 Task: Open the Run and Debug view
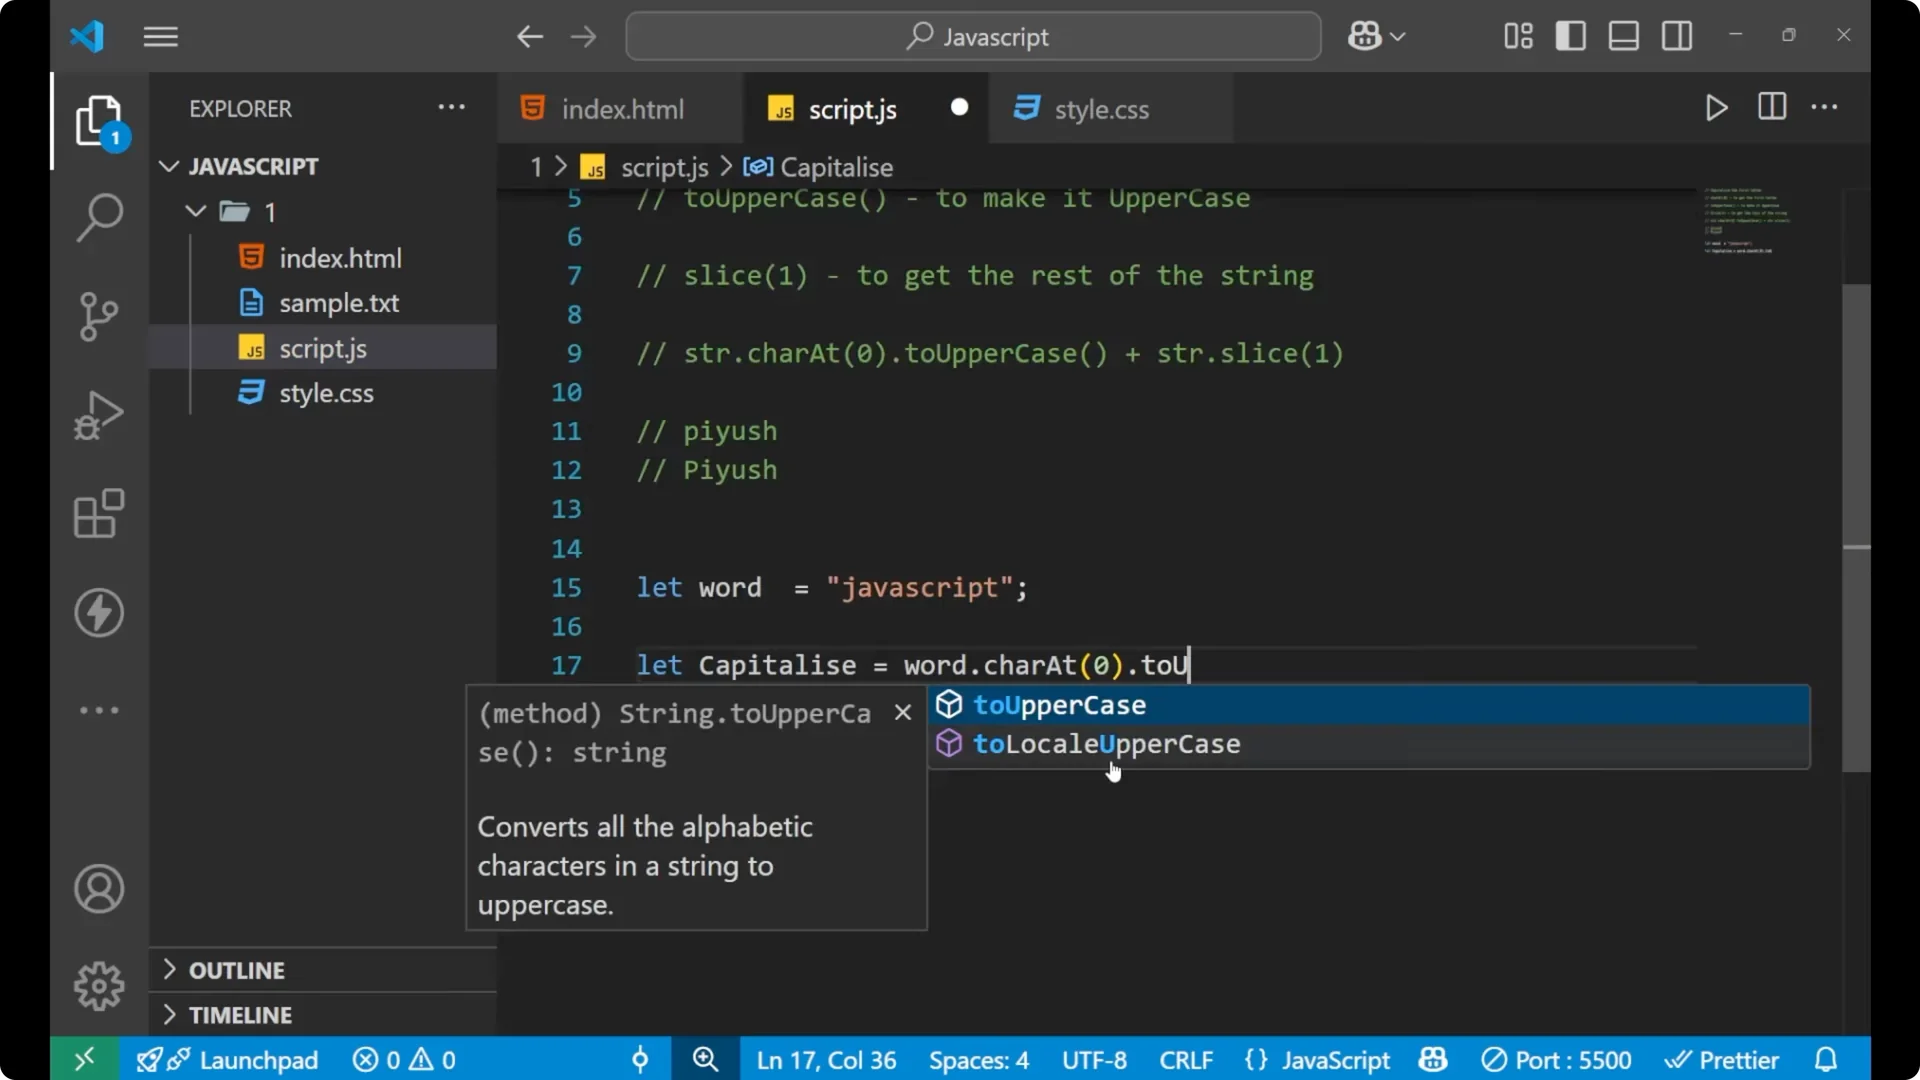(98, 414)
